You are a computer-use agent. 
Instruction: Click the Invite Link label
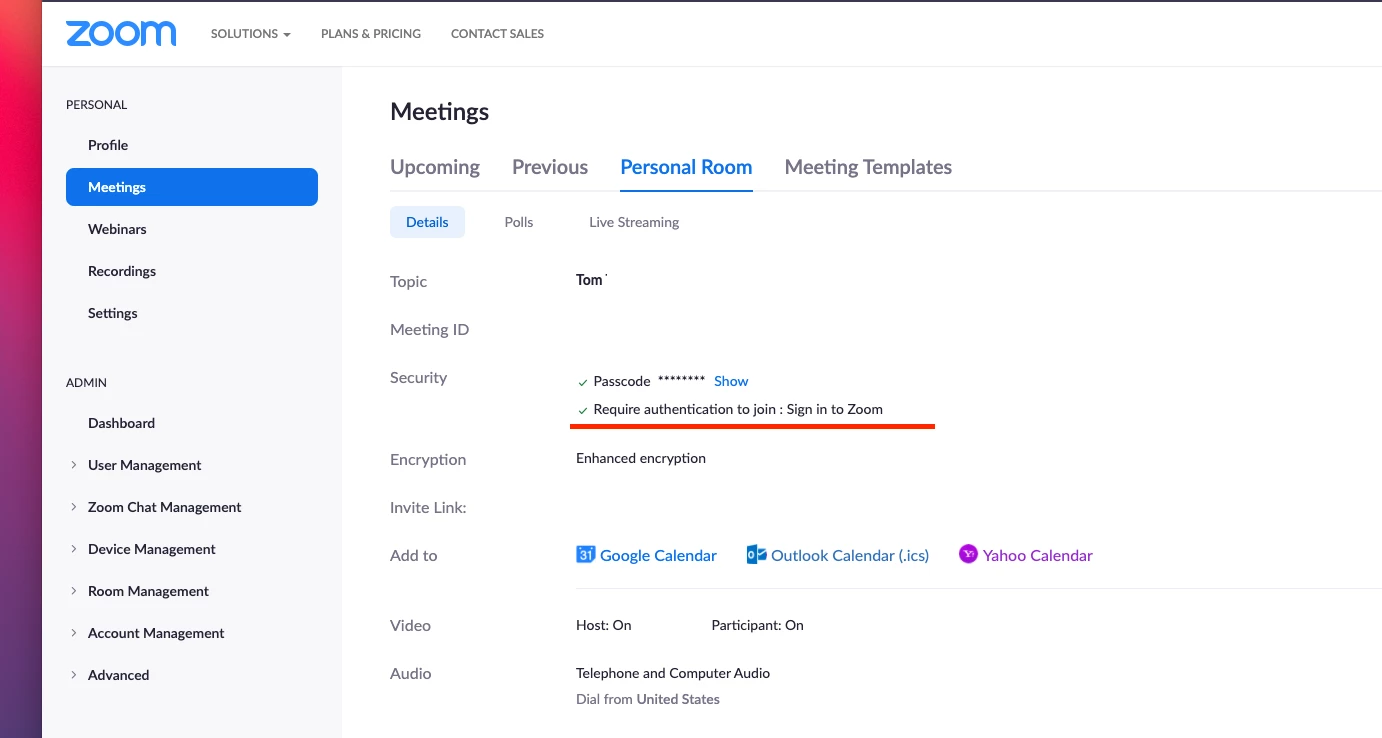[428, 507]
